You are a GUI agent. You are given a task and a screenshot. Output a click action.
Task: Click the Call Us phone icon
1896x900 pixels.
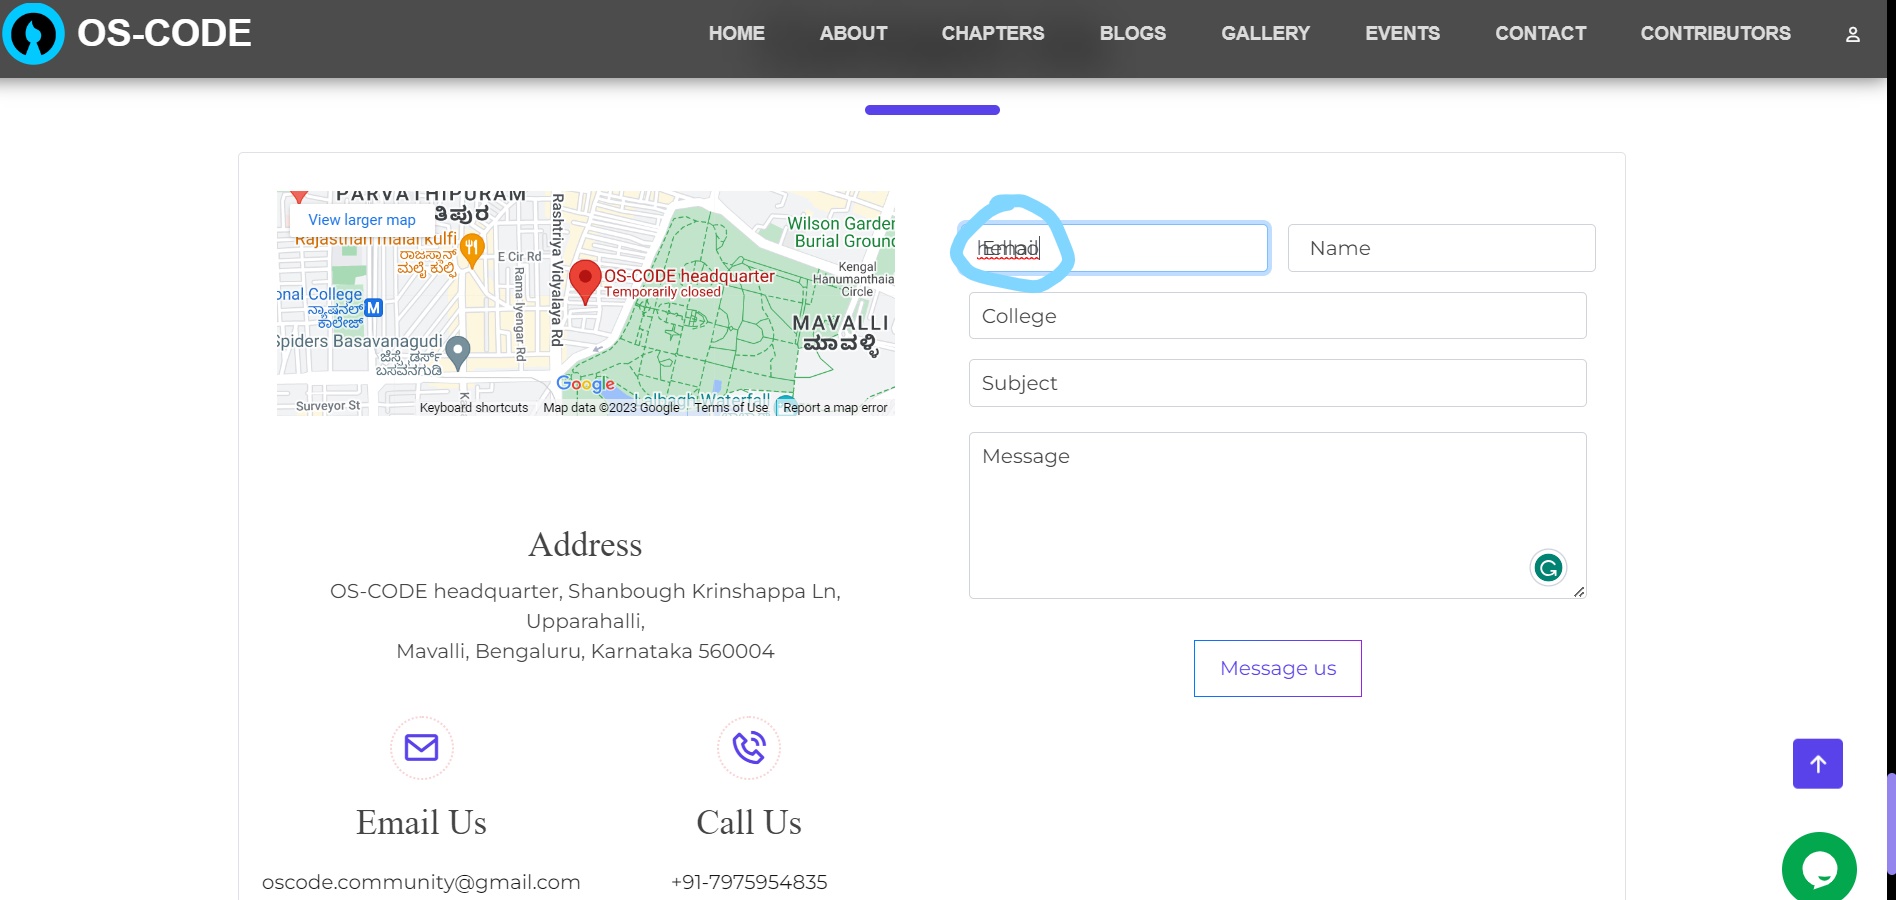click(x=748, y=747)
